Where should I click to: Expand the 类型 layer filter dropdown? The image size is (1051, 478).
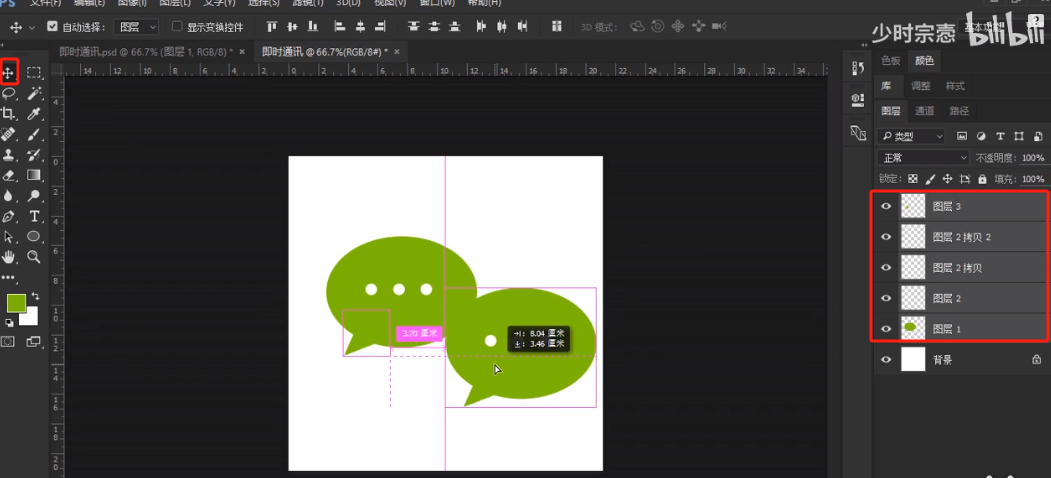pyautogui.click(x=912, y=136)
